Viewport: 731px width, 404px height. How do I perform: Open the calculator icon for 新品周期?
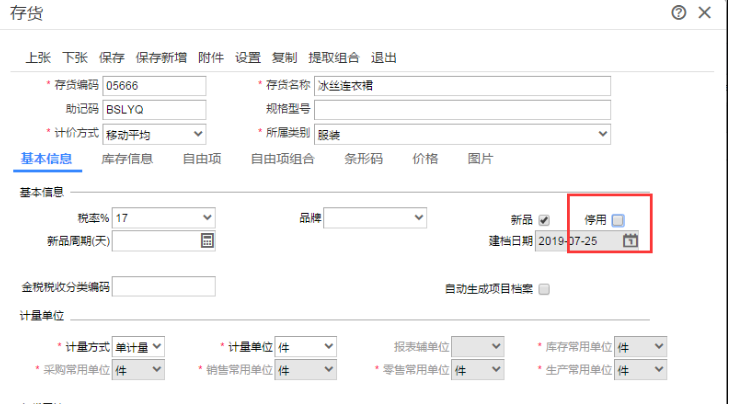(207, 241)
